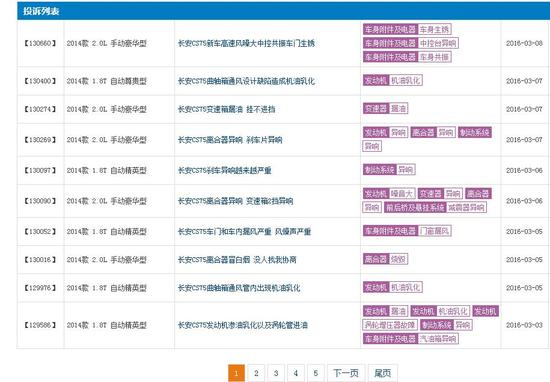Screen dimensions: 550x382
Task: Click the 机油乳化 tag in row 129976
Action: (405, 287)
